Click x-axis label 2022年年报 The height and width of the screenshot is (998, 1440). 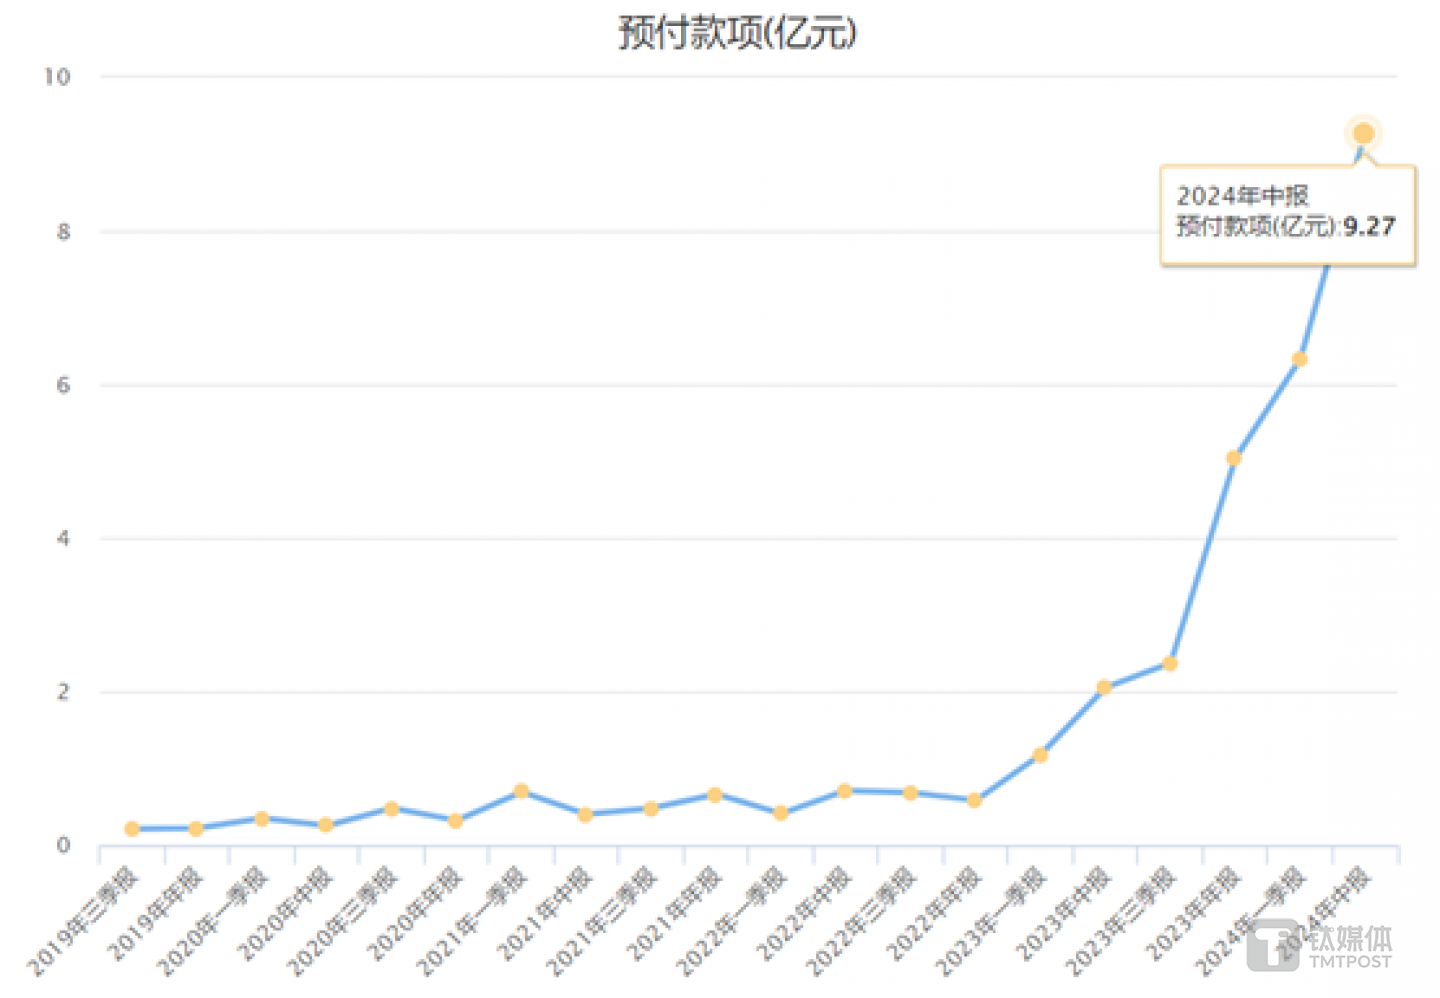click(934, 914)
